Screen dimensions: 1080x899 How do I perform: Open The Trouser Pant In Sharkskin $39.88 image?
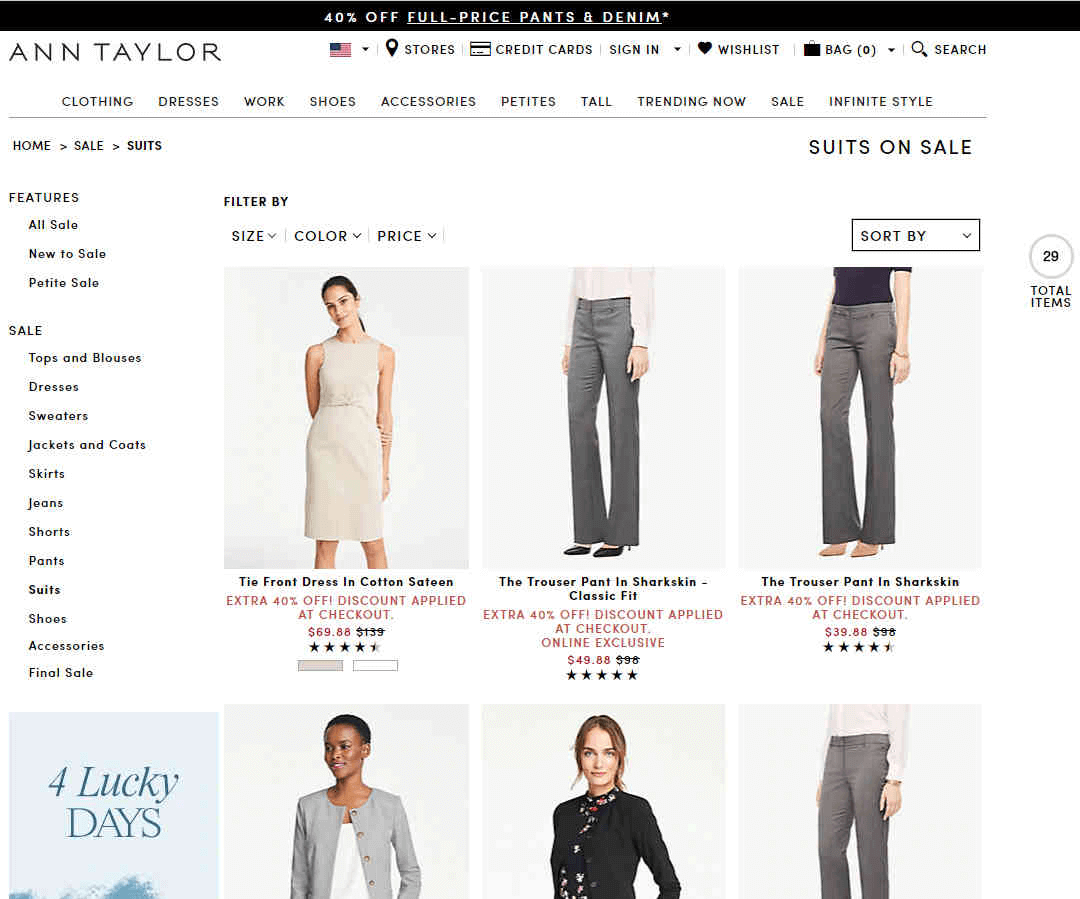(x=860, y=417)
